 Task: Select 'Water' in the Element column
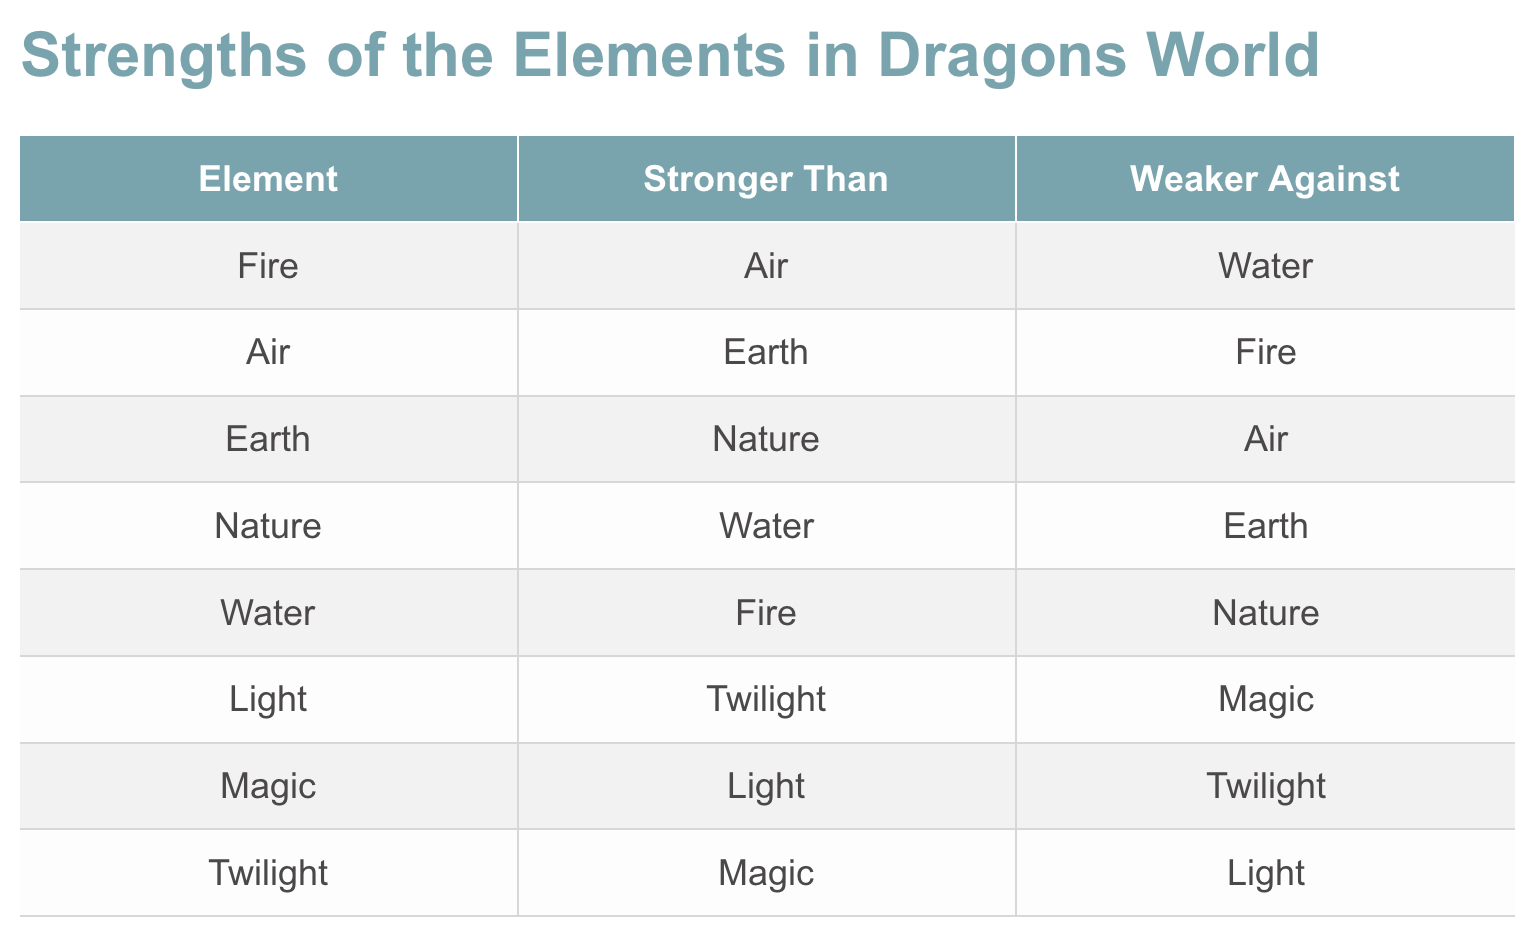268,612
